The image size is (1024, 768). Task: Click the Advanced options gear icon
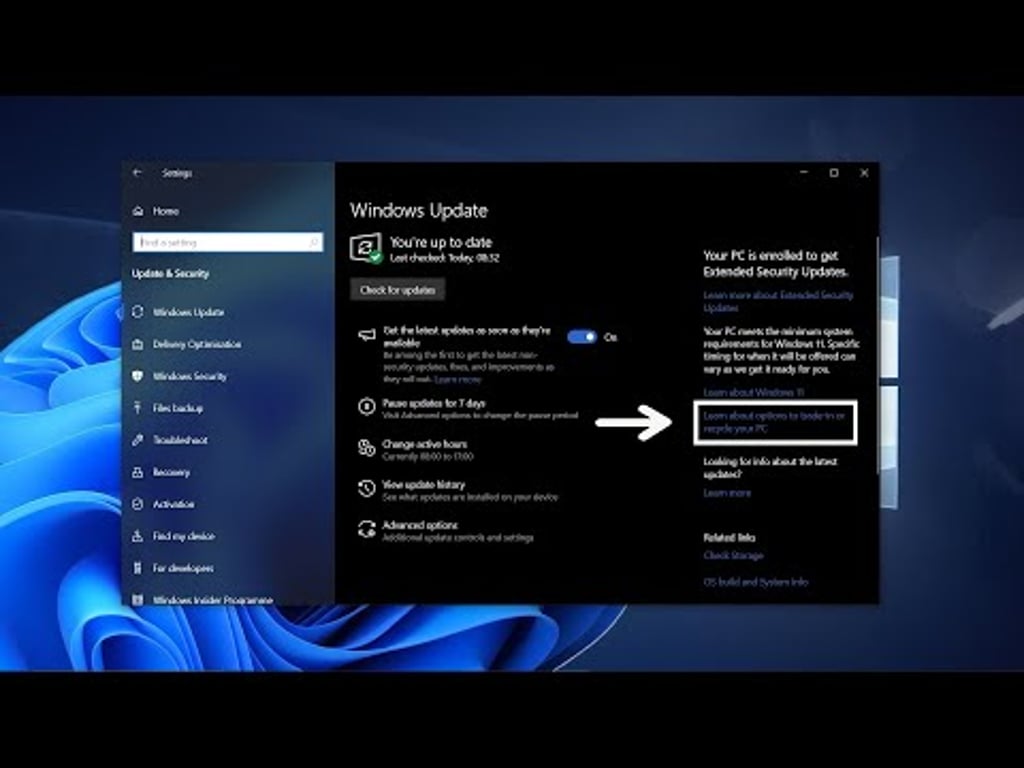click(x=366, y=529)
